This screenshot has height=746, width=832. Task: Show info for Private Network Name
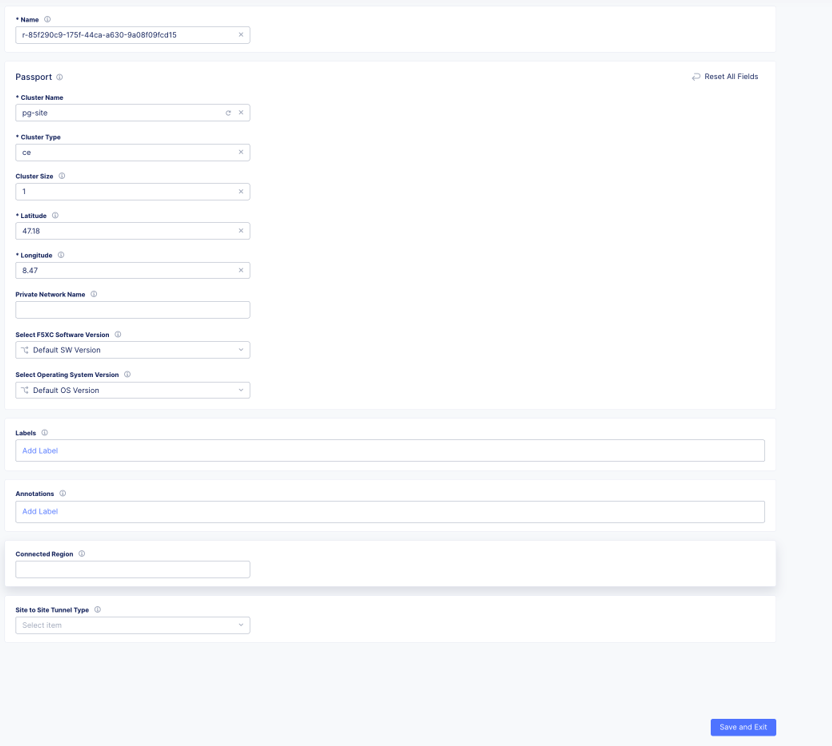[94, 294]
